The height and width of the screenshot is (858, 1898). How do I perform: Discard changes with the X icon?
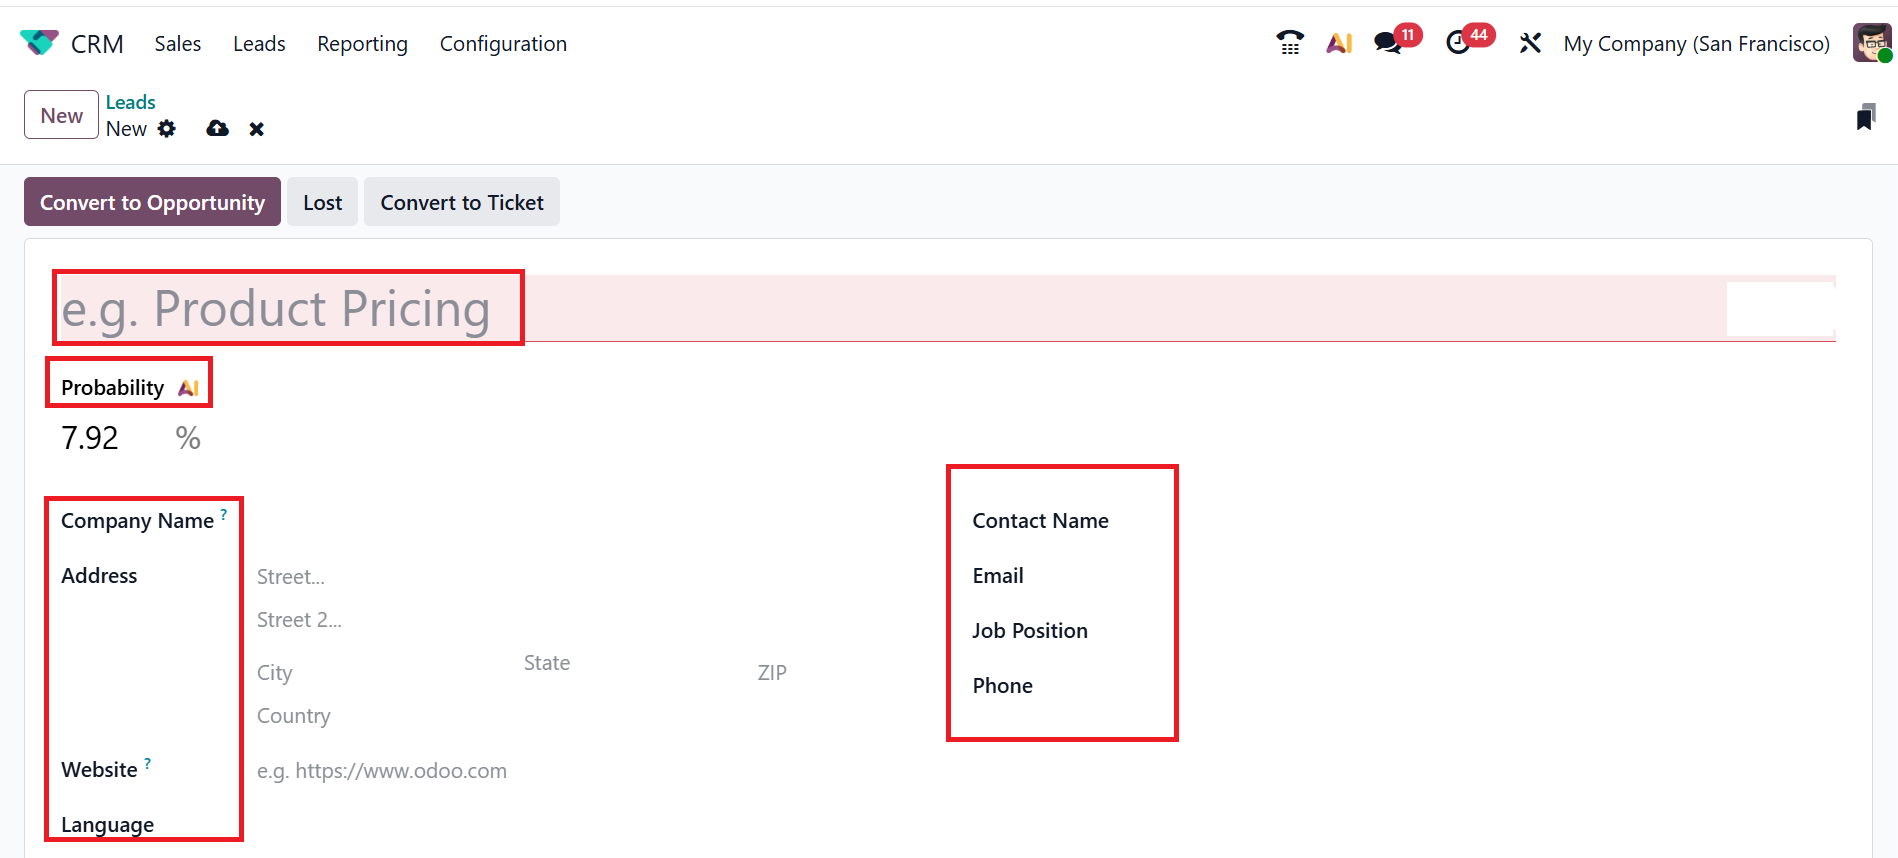click(x=257, y=129)
